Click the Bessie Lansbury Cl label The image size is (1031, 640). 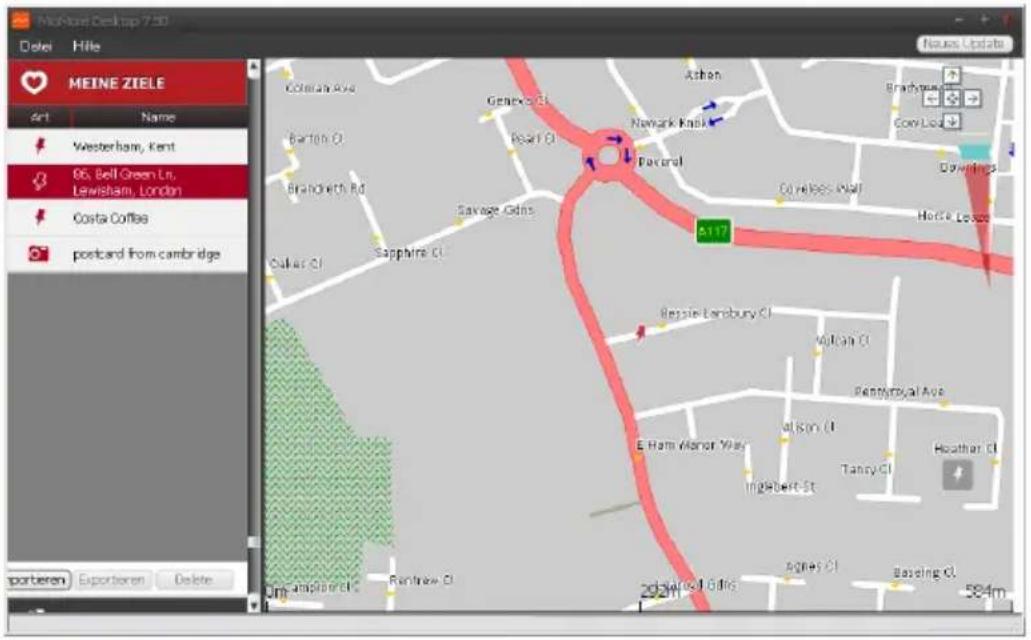pos(715,313)
